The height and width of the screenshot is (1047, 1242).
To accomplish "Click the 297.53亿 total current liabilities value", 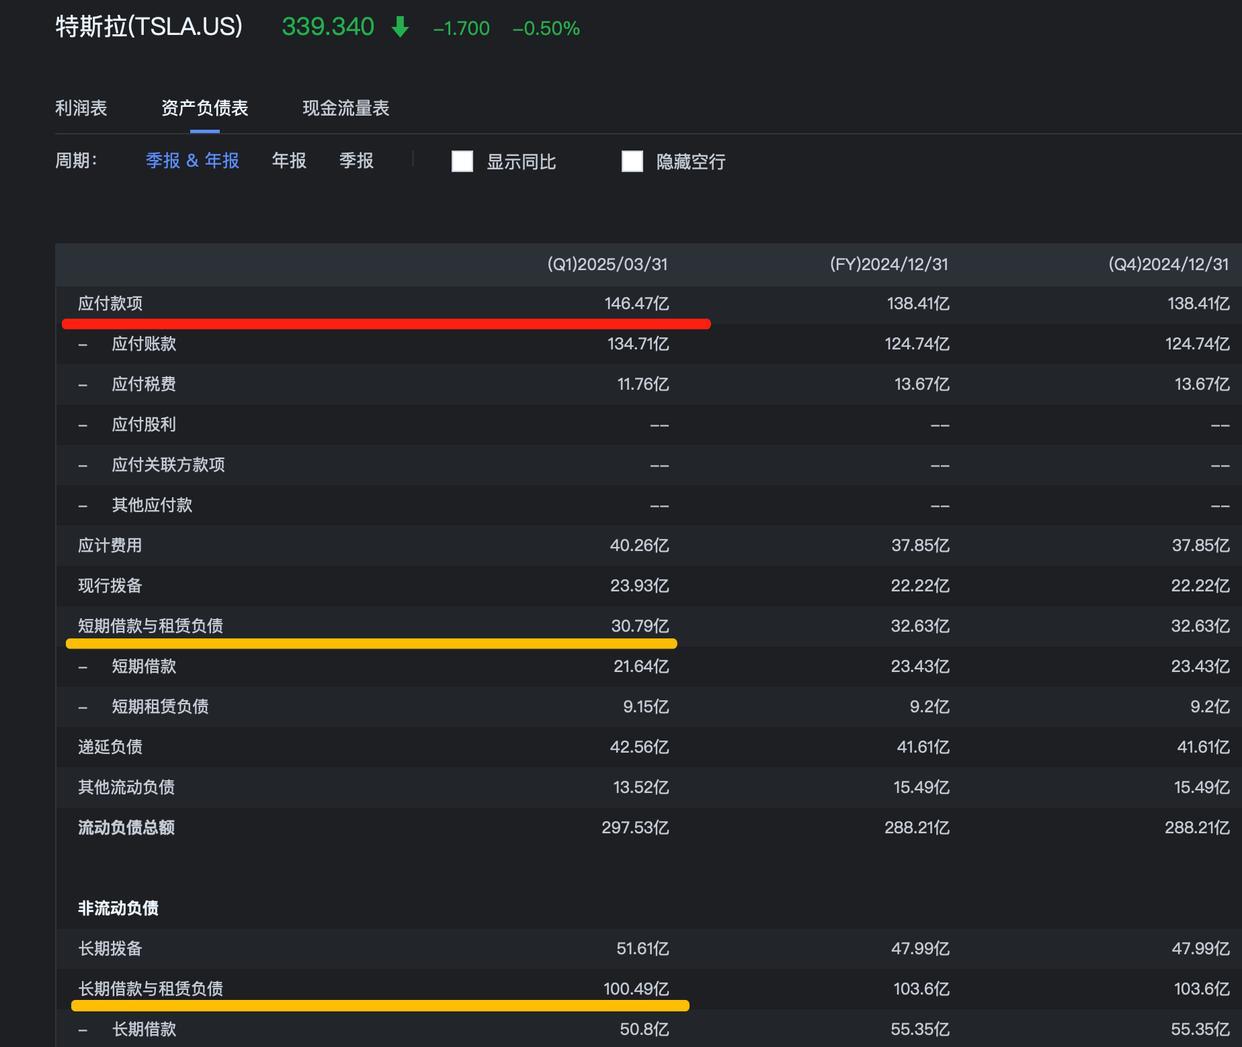I will (635, 828).
